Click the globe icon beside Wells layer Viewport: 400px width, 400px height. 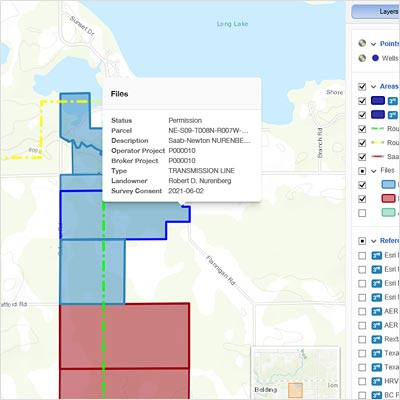click(362, 58)
